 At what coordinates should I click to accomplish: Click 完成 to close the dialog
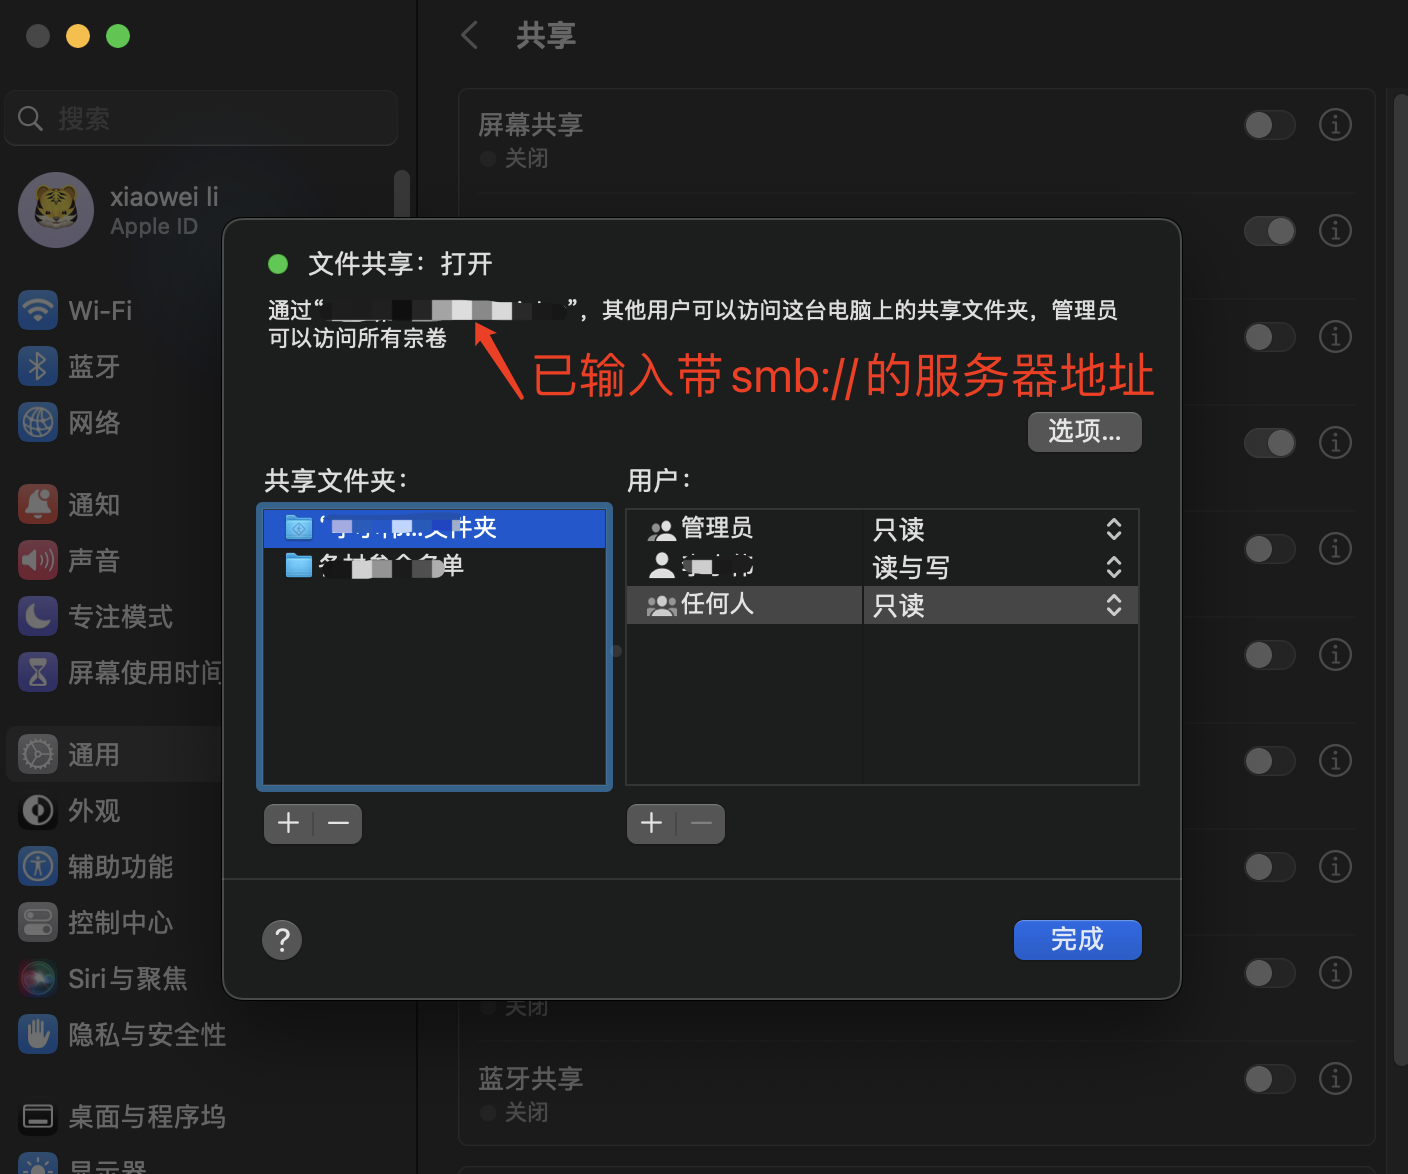(1078, 940)
